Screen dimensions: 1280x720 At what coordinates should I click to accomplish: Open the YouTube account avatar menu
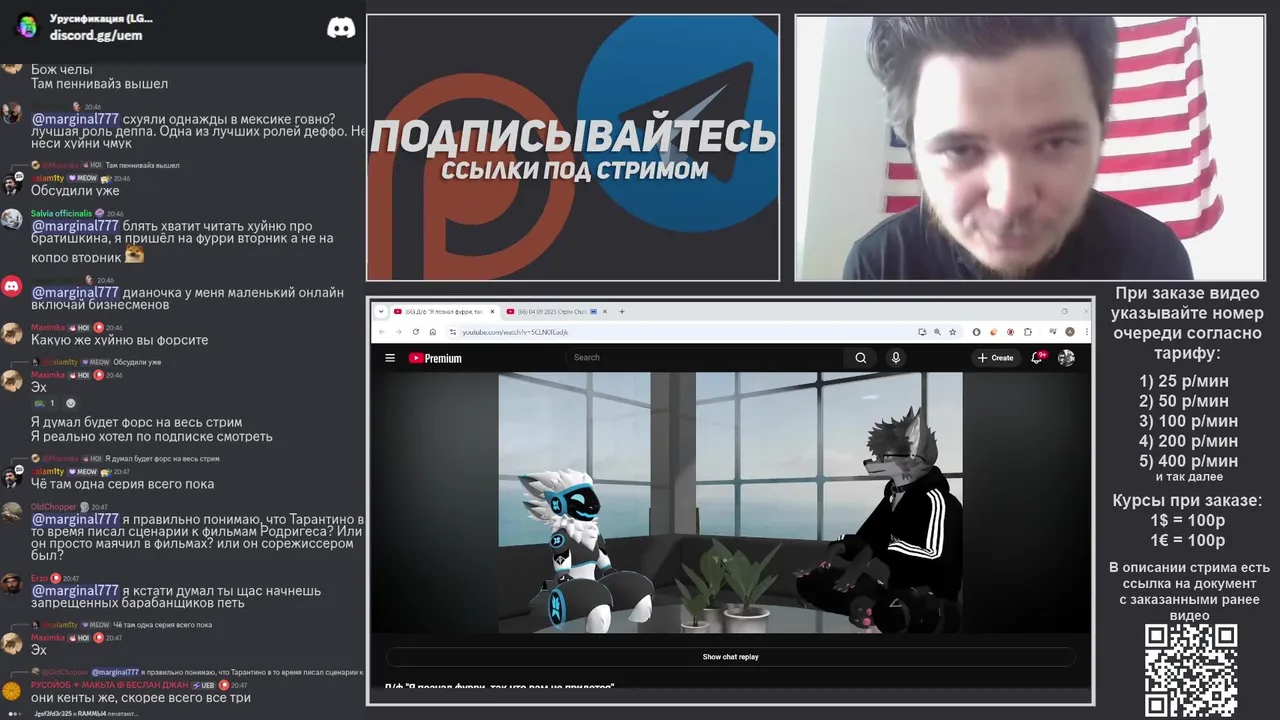pyautogui.click(x=1066, y=358)
